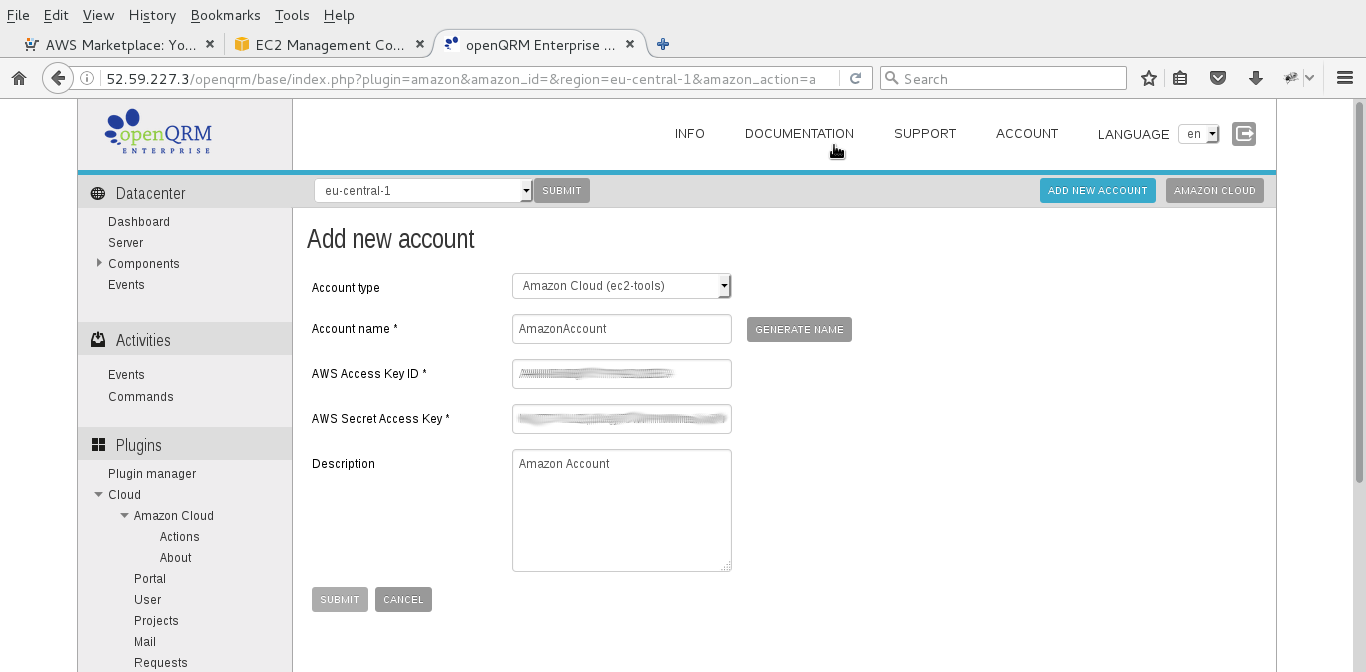Click SUBMIT next to region selector

[562, 190]
